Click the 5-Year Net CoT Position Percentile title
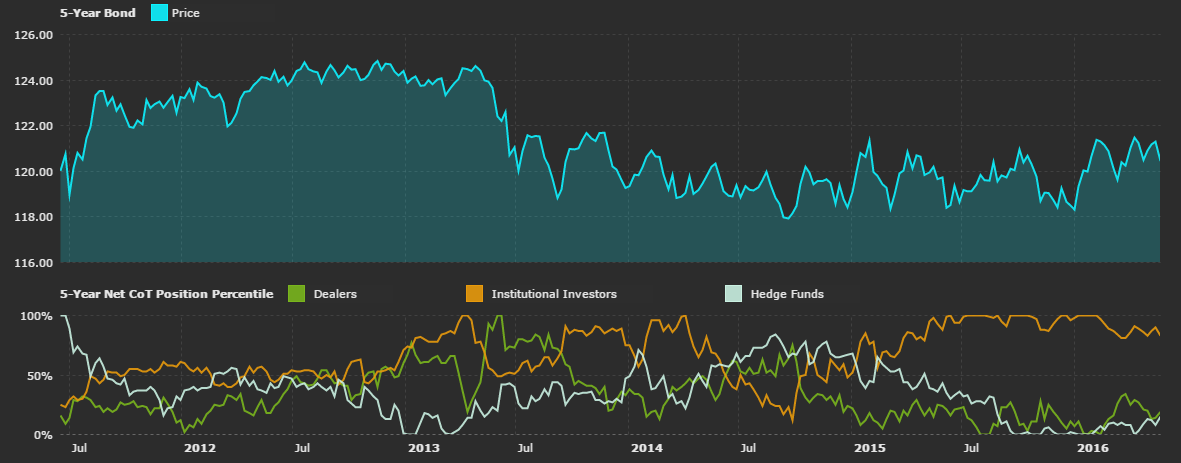 tap(166, 294)
